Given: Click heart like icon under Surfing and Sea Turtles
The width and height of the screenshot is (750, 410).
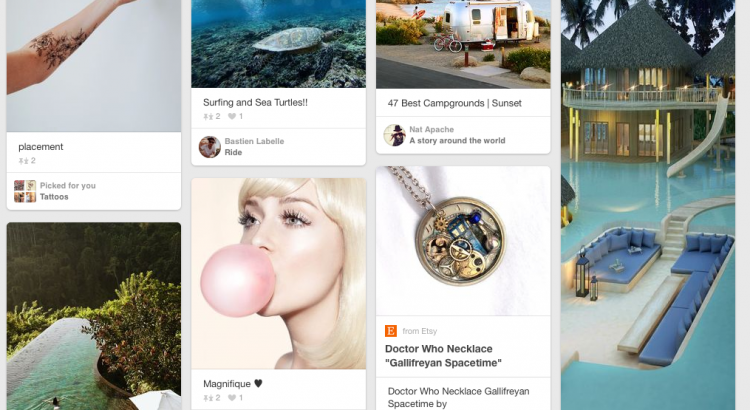Looking at the screenshot, I should [232, 116].
